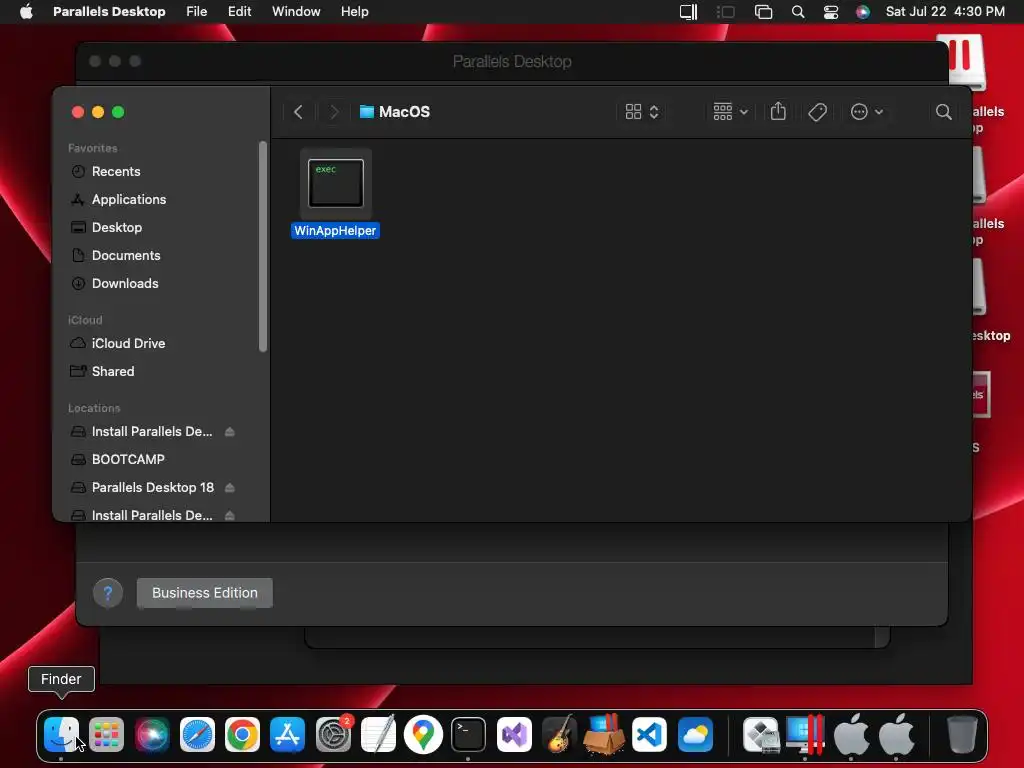Open the More actions ellipsis menu
This screenshot has height=768, width=1024.
[867, 112]
